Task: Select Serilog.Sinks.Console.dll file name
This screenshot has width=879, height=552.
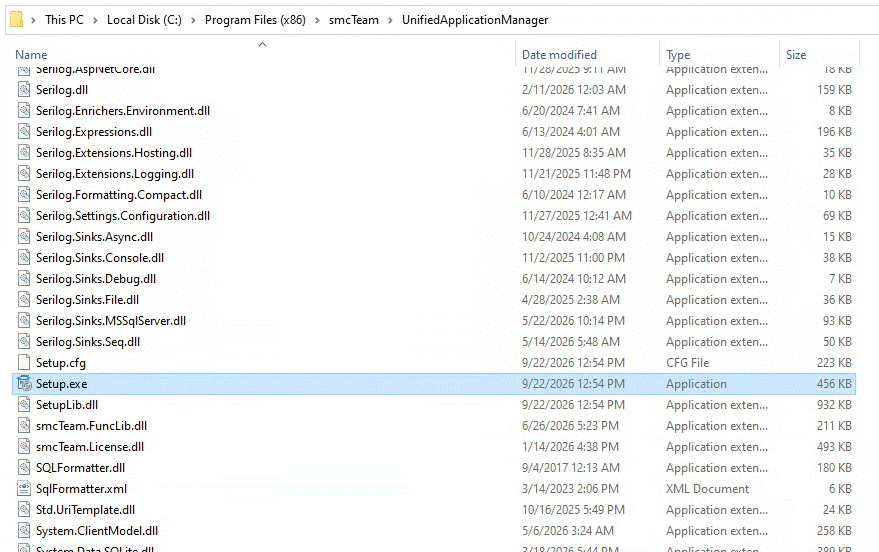Action: click(100, 258)
